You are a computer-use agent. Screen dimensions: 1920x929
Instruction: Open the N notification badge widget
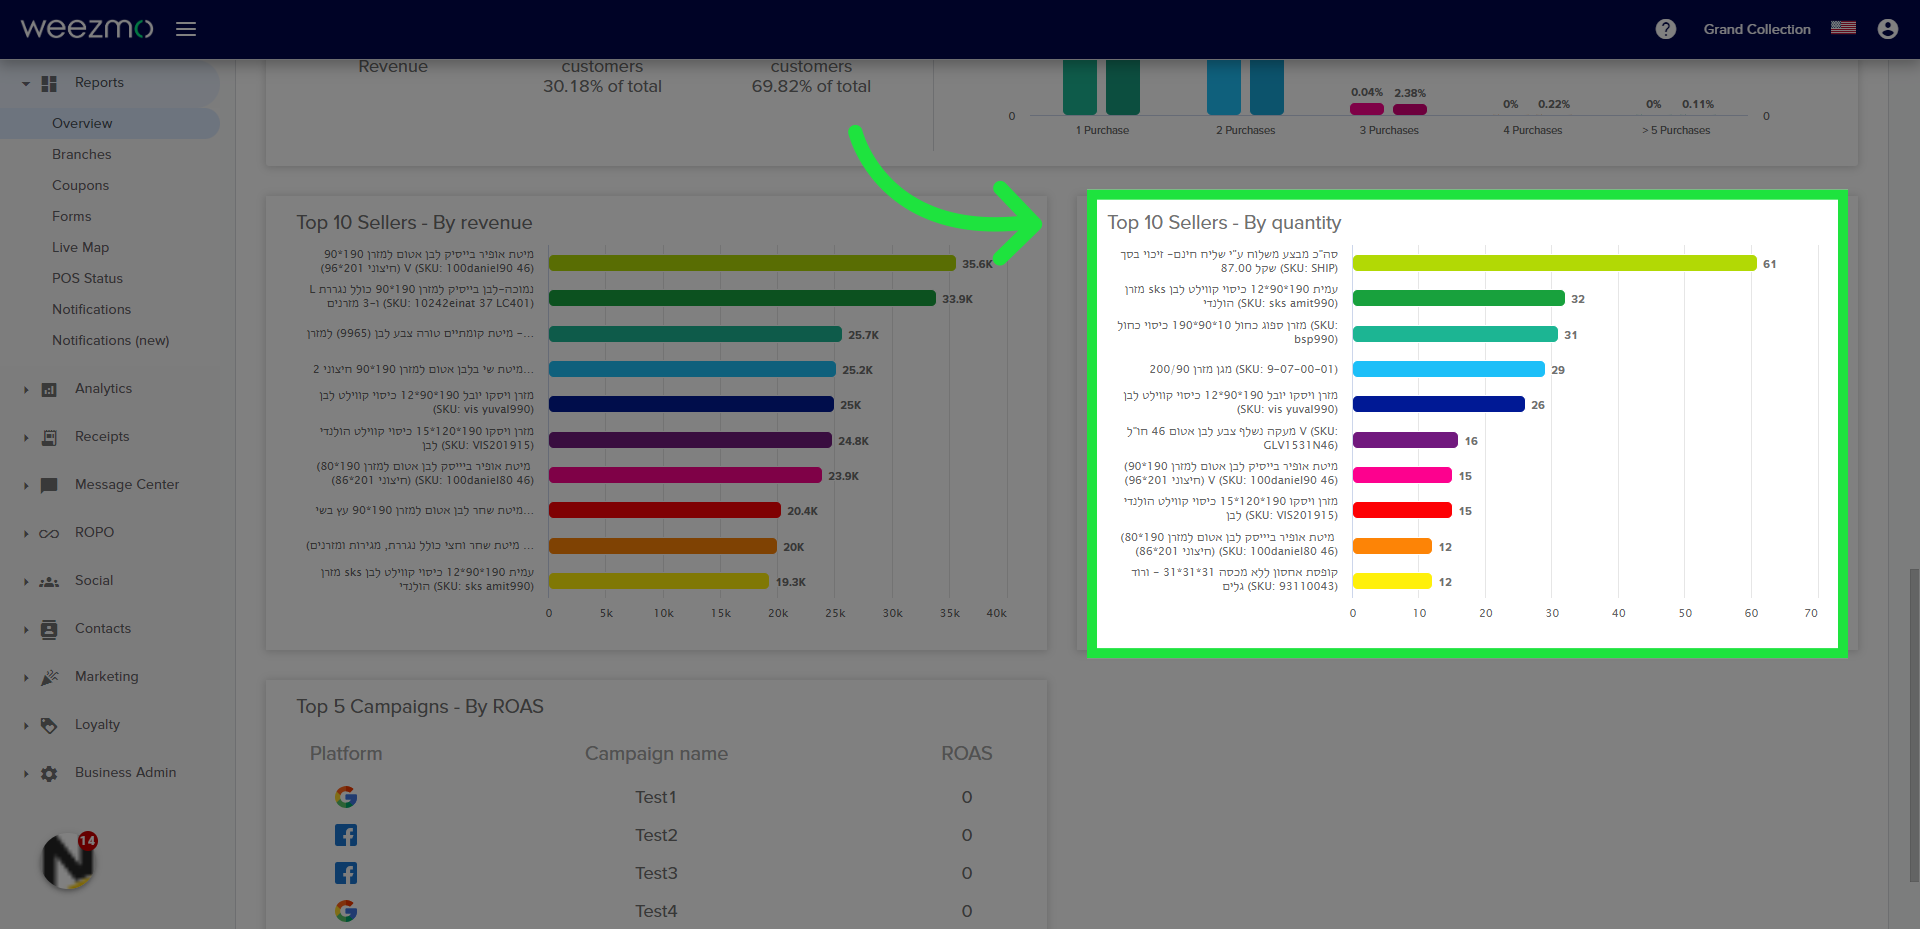tap(68, 861)
